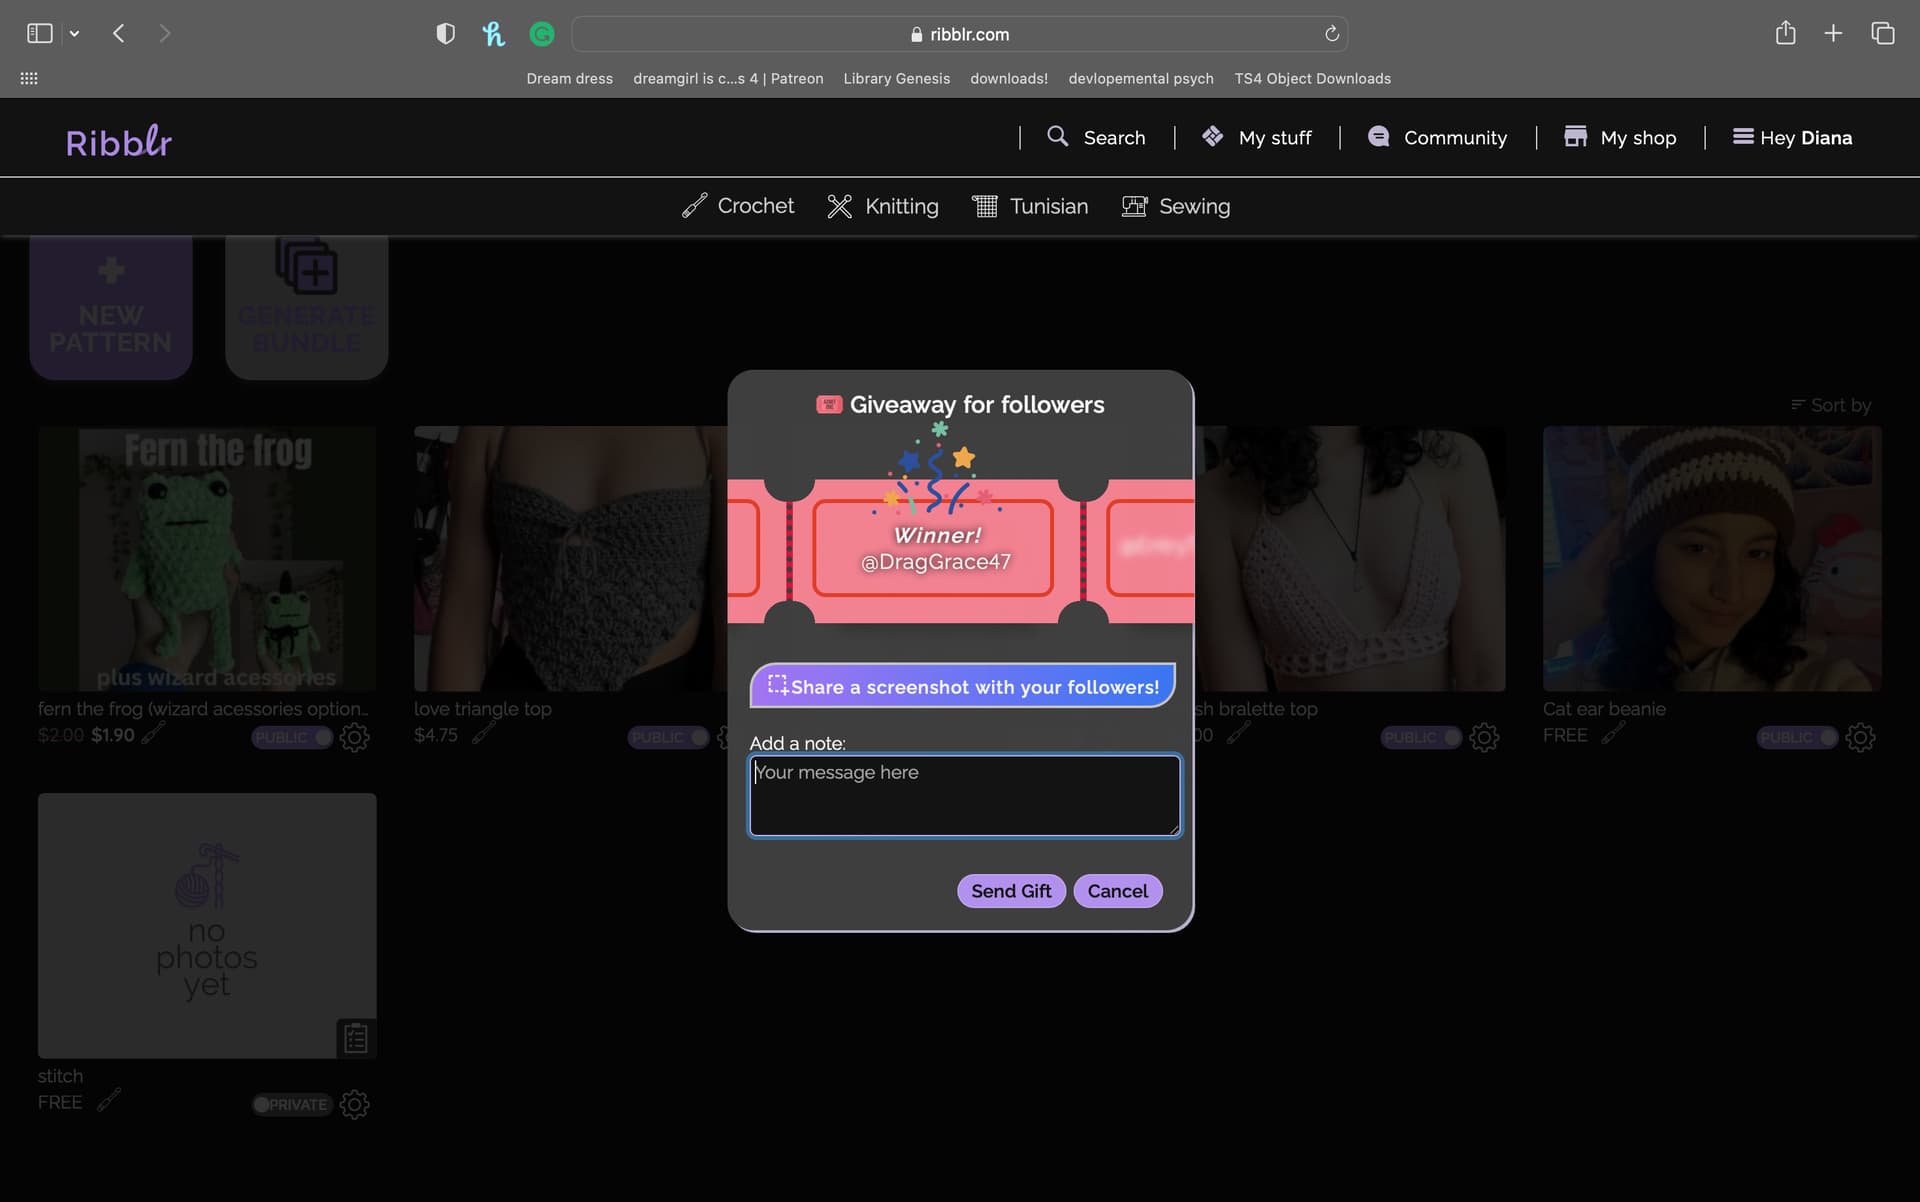Click the Add a note message field
The height and width of the screenshot is (1202, 1920).
pyautogui.click(x=964, y=796)
